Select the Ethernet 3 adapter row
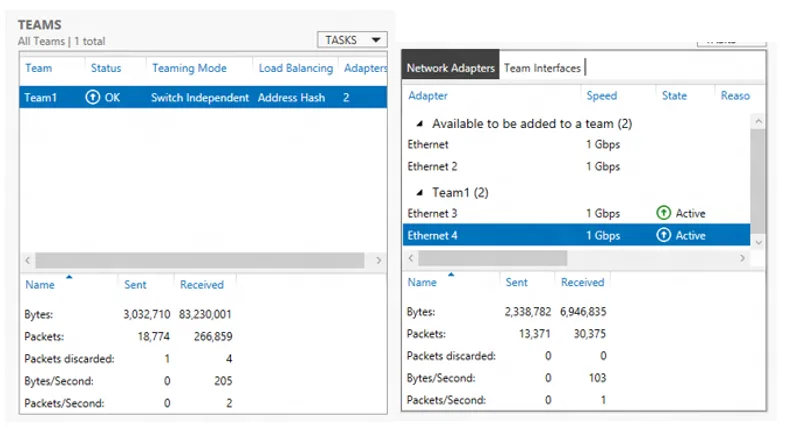796x430 pixels. coord(576,213)
